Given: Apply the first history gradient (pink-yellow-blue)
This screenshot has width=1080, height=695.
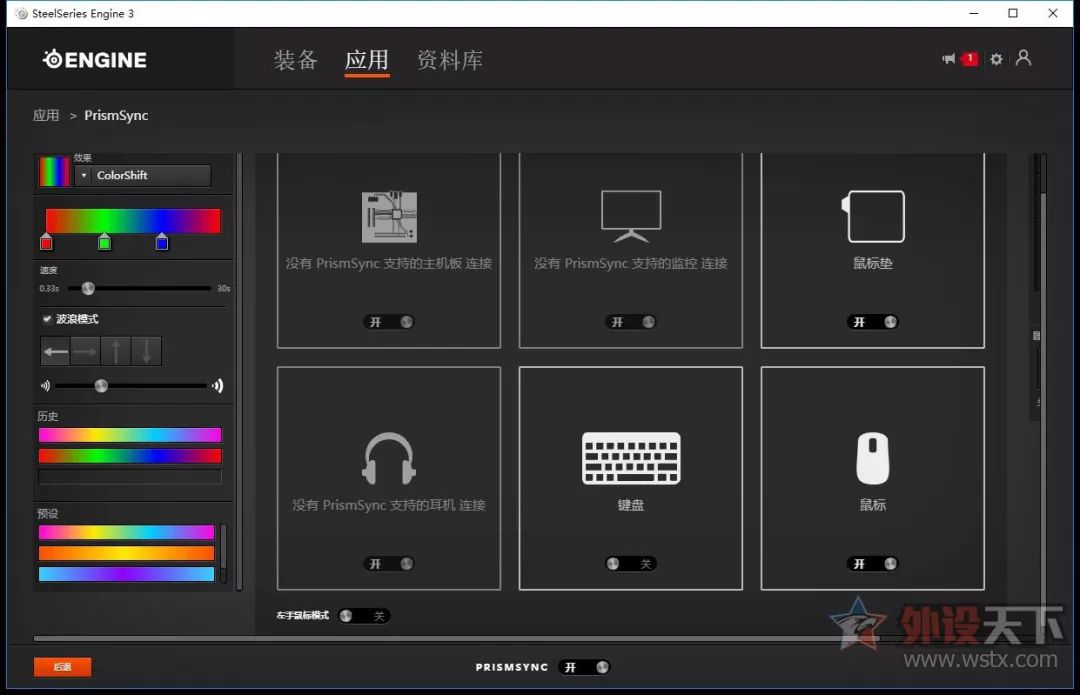Looking at the screenshot, I should pos(130,435).
